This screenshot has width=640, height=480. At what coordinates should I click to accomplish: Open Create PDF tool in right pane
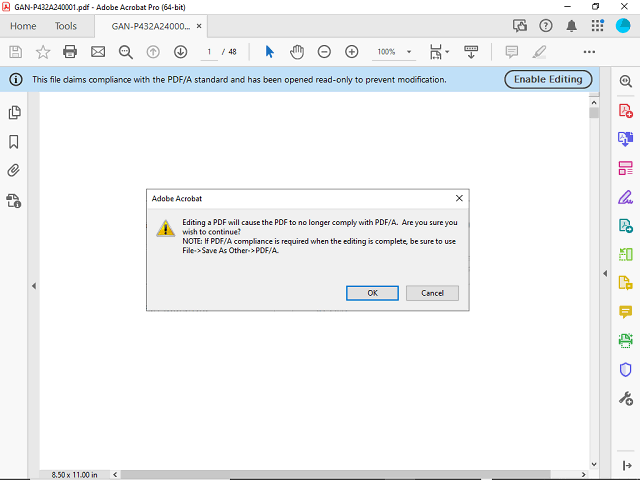[x=625, y=111]
